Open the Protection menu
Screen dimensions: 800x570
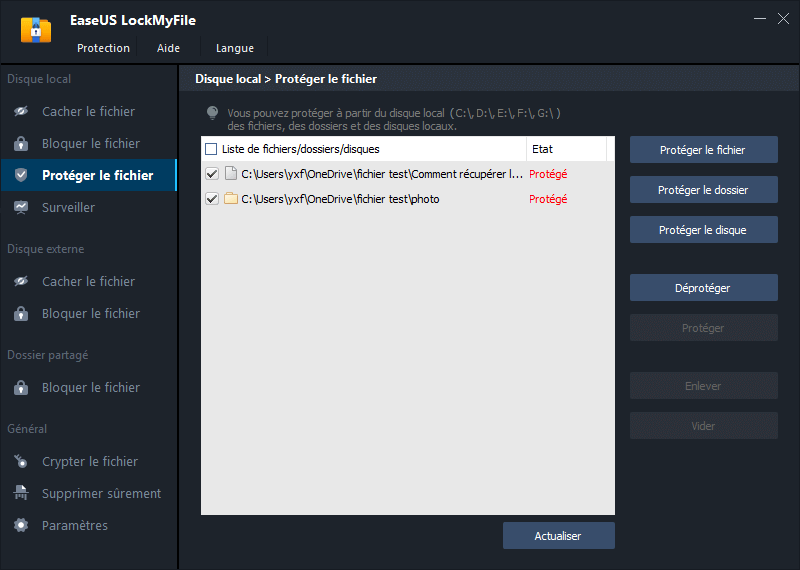(x=103, y=48)
